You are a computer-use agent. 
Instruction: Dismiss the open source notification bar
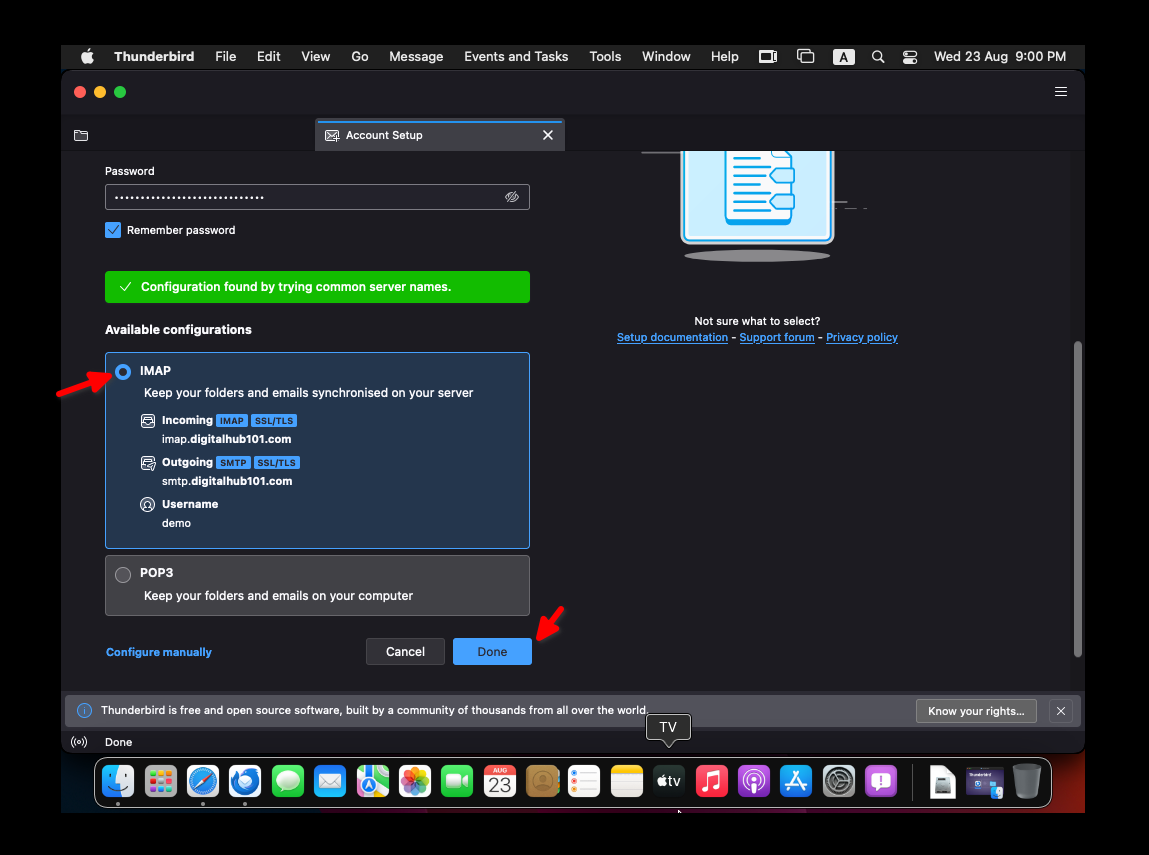(x=1060, y=711)
